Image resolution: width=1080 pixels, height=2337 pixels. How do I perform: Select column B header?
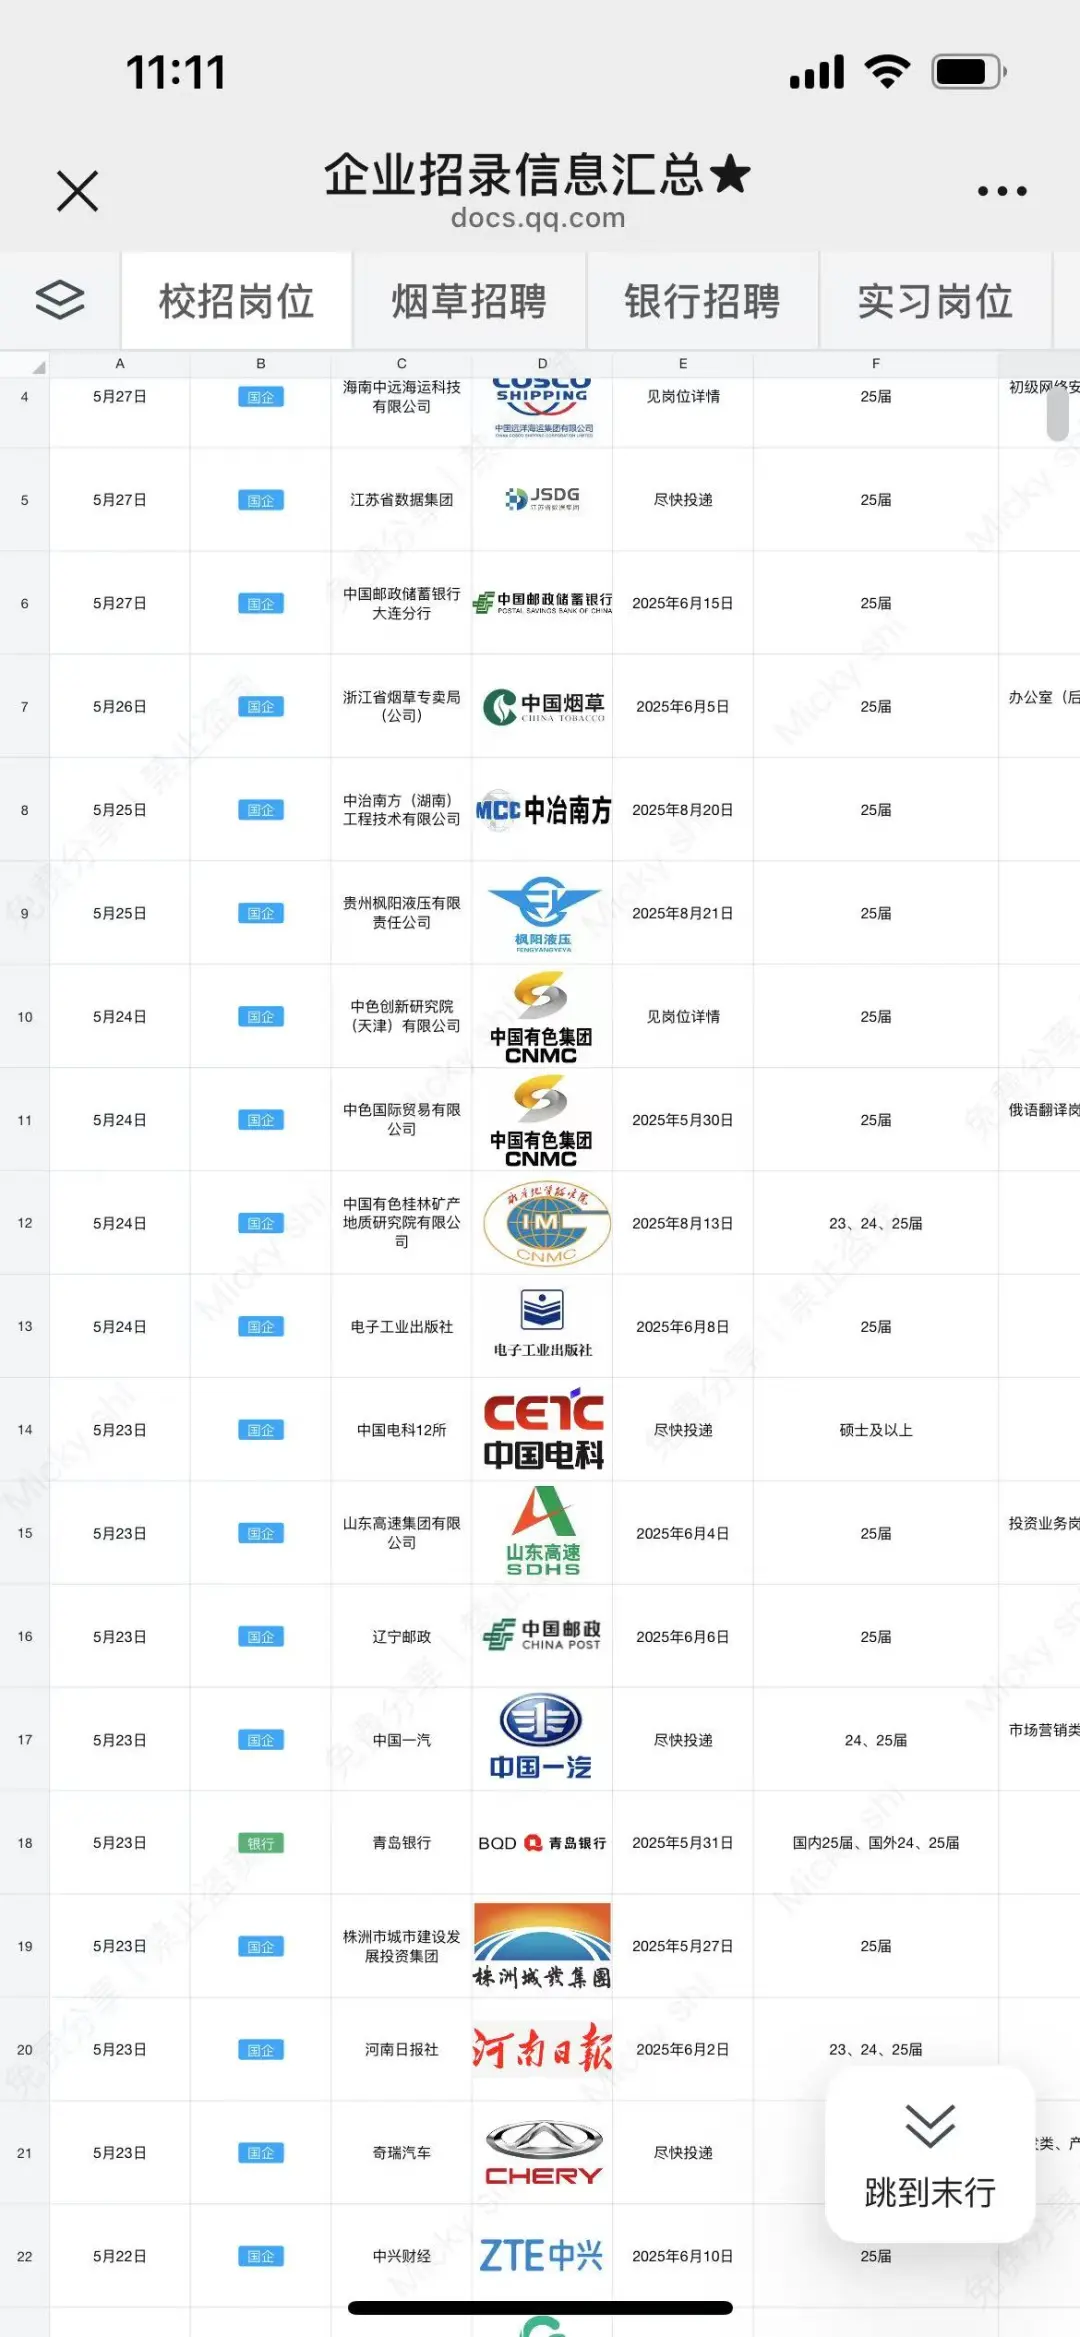click(261, 364)
